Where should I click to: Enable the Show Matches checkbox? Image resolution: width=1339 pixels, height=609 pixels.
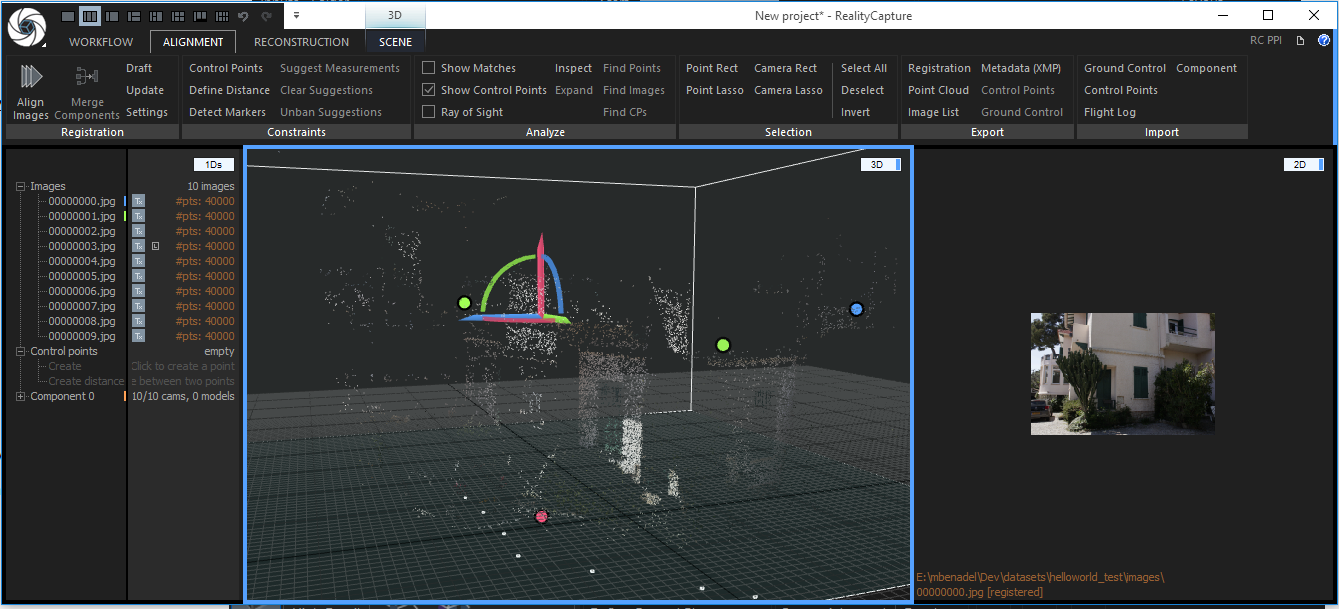[429, 68]
